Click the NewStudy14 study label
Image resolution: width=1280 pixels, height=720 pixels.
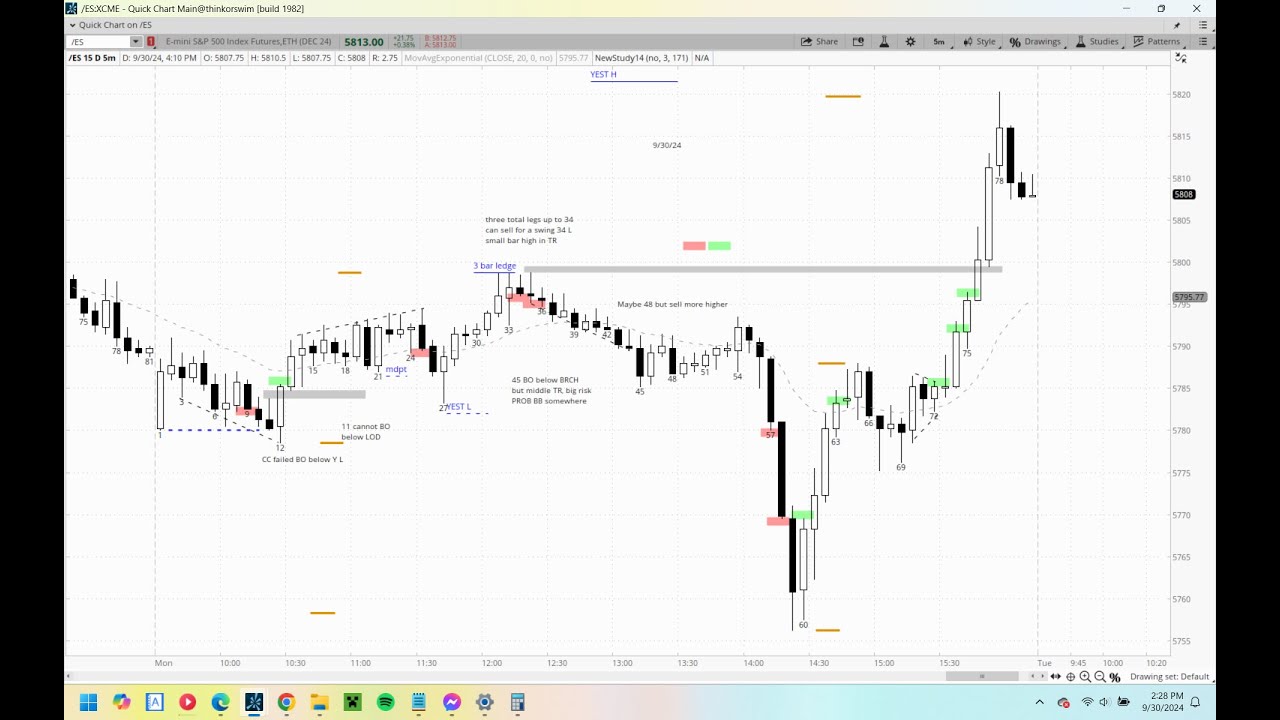[641, 58]
